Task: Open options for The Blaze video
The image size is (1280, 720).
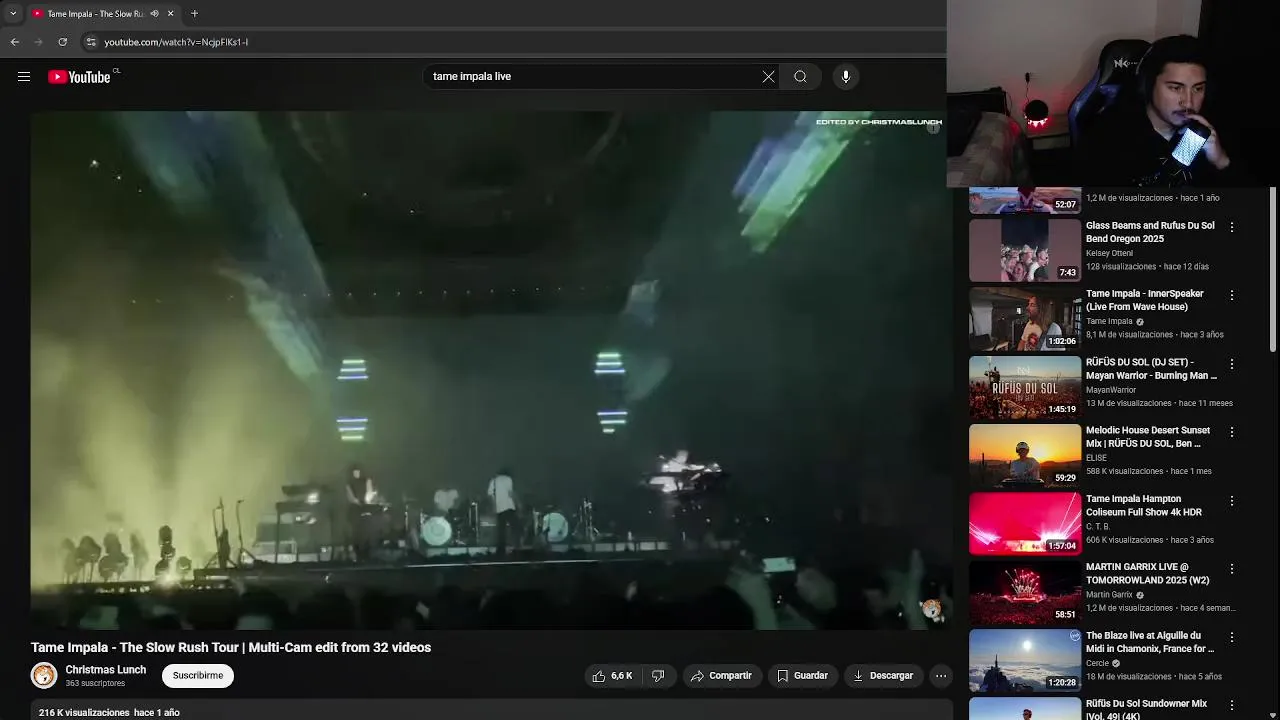Action: [1232, 637]
